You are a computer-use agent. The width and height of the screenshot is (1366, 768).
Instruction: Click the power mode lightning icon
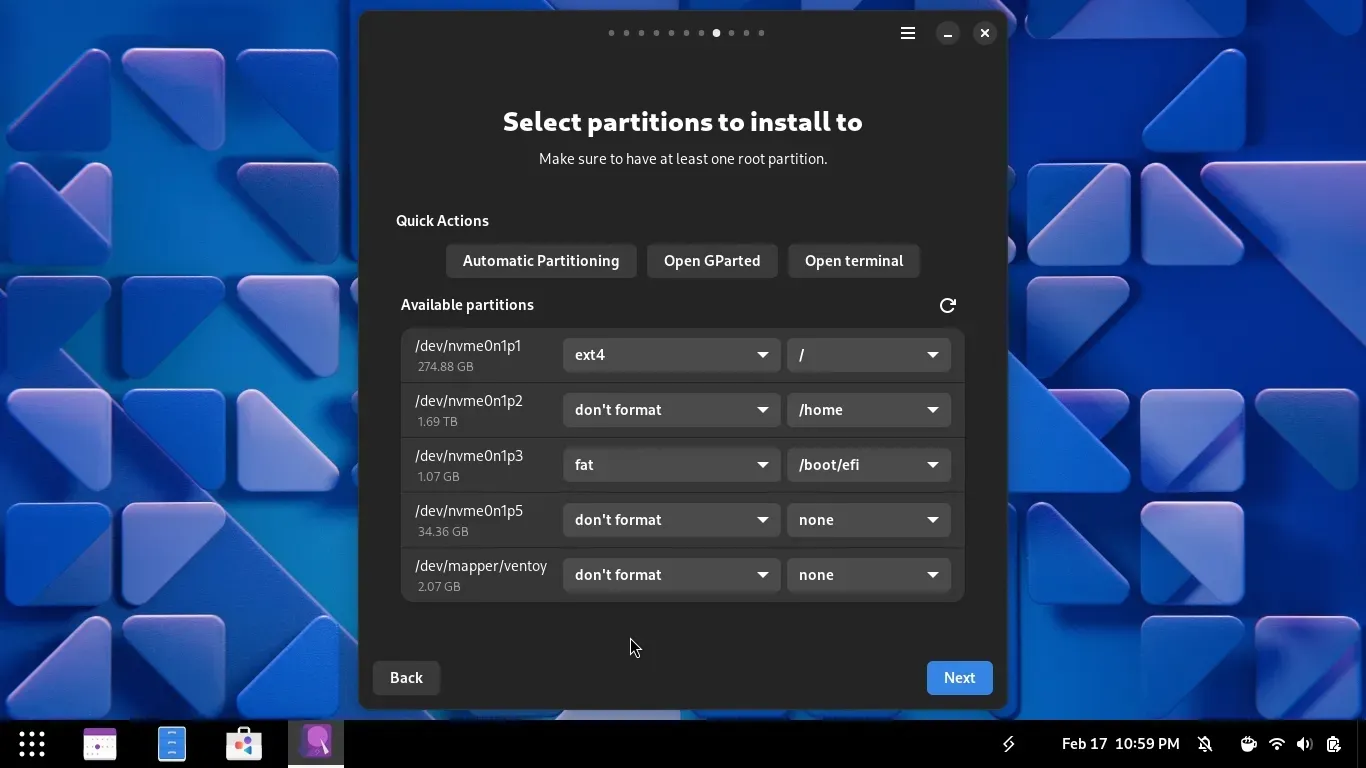tap(1009, 744)
